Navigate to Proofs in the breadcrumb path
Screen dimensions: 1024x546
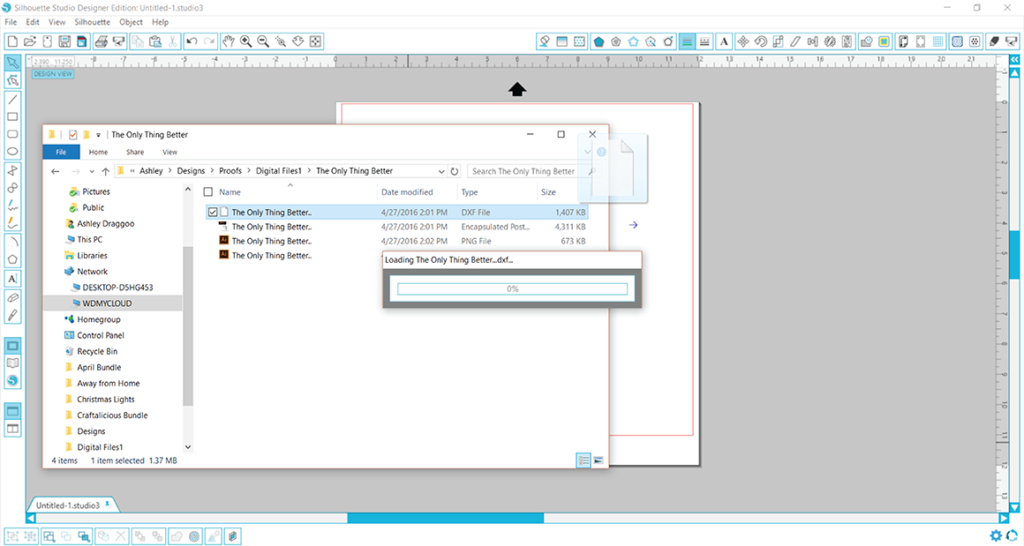(x=230, y=171)
